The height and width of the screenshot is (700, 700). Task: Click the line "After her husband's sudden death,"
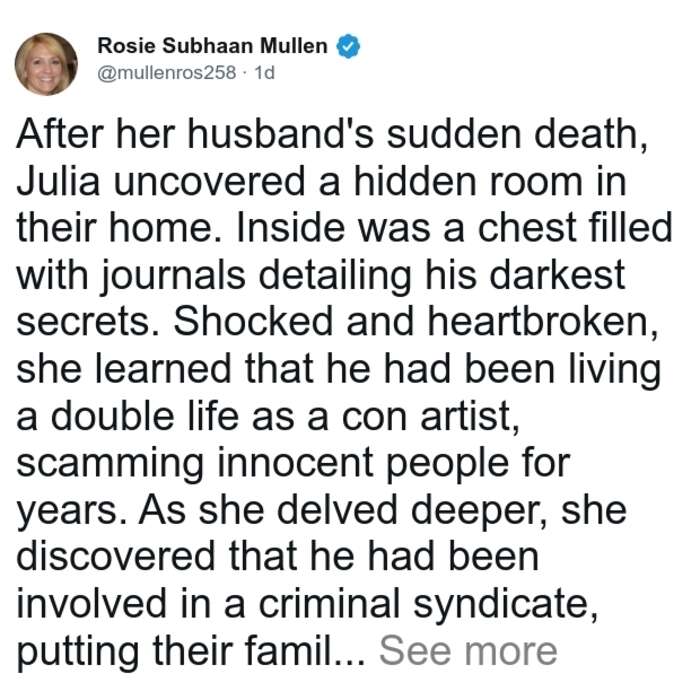(x=332, y=134)
